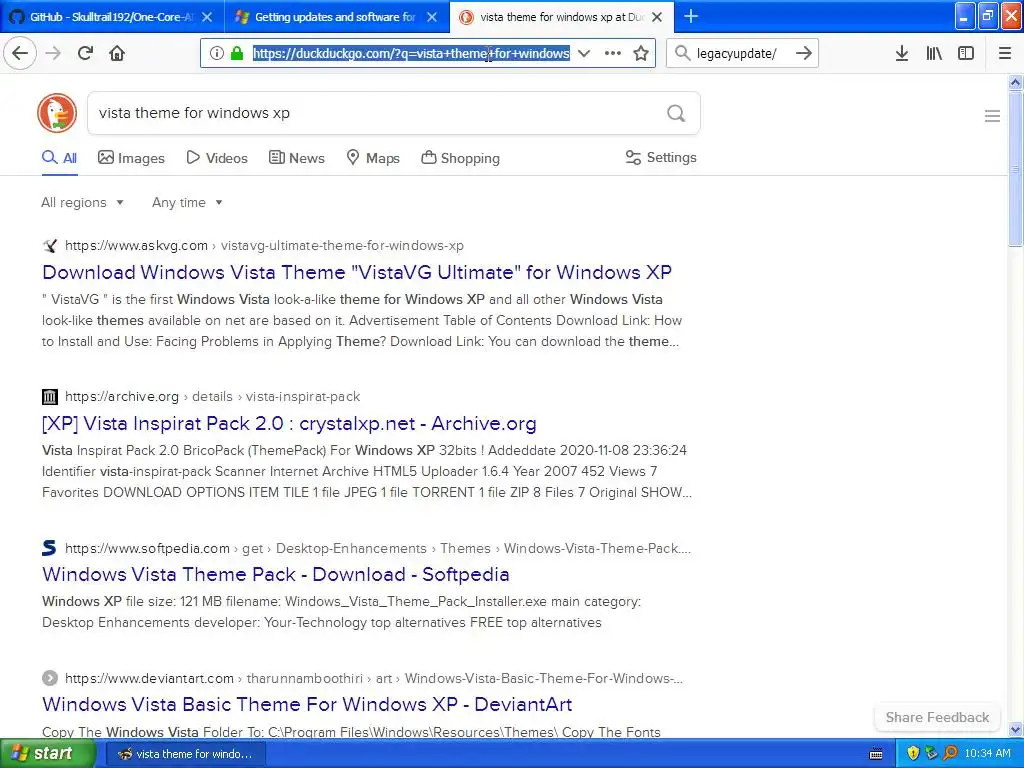Open the Windows Start menu

coord(48,754)
